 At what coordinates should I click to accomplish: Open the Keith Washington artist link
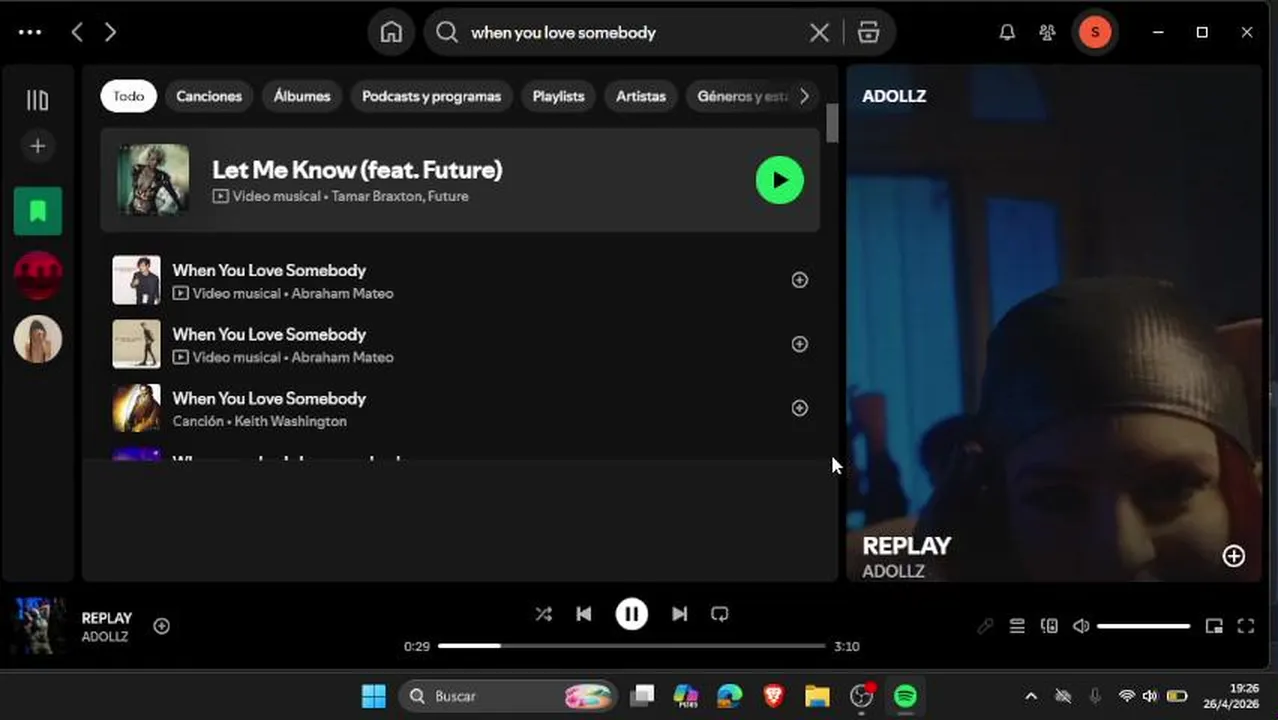pyautogui.click(x=290, y=421)
